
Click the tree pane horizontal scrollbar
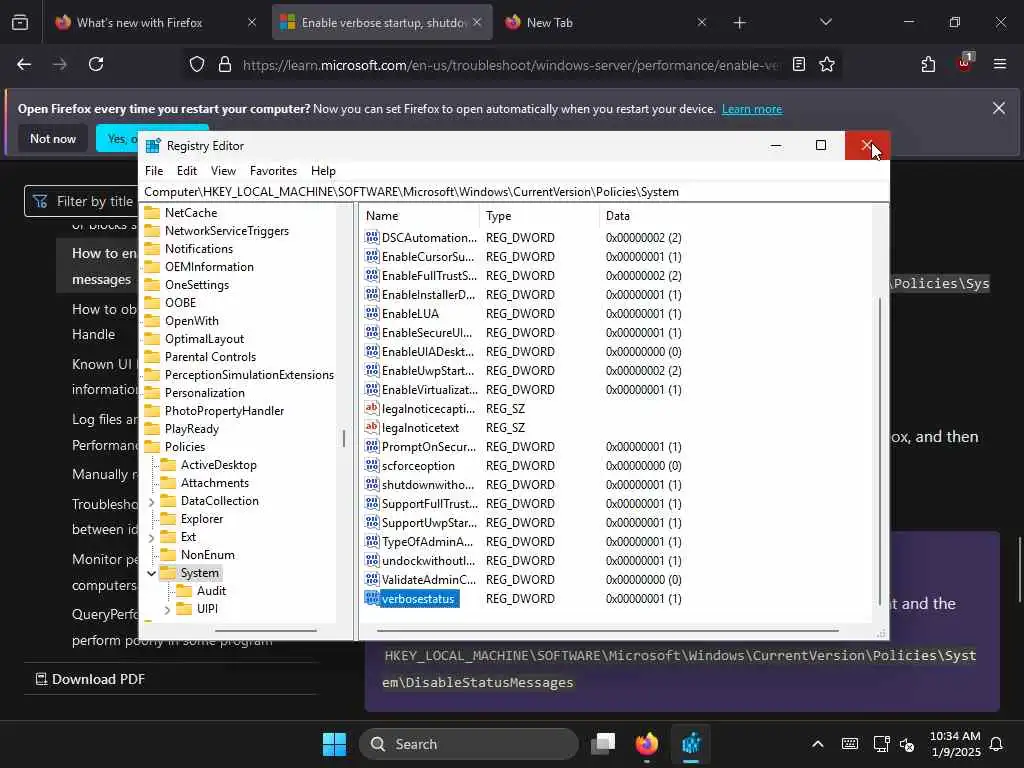[266, 631]
